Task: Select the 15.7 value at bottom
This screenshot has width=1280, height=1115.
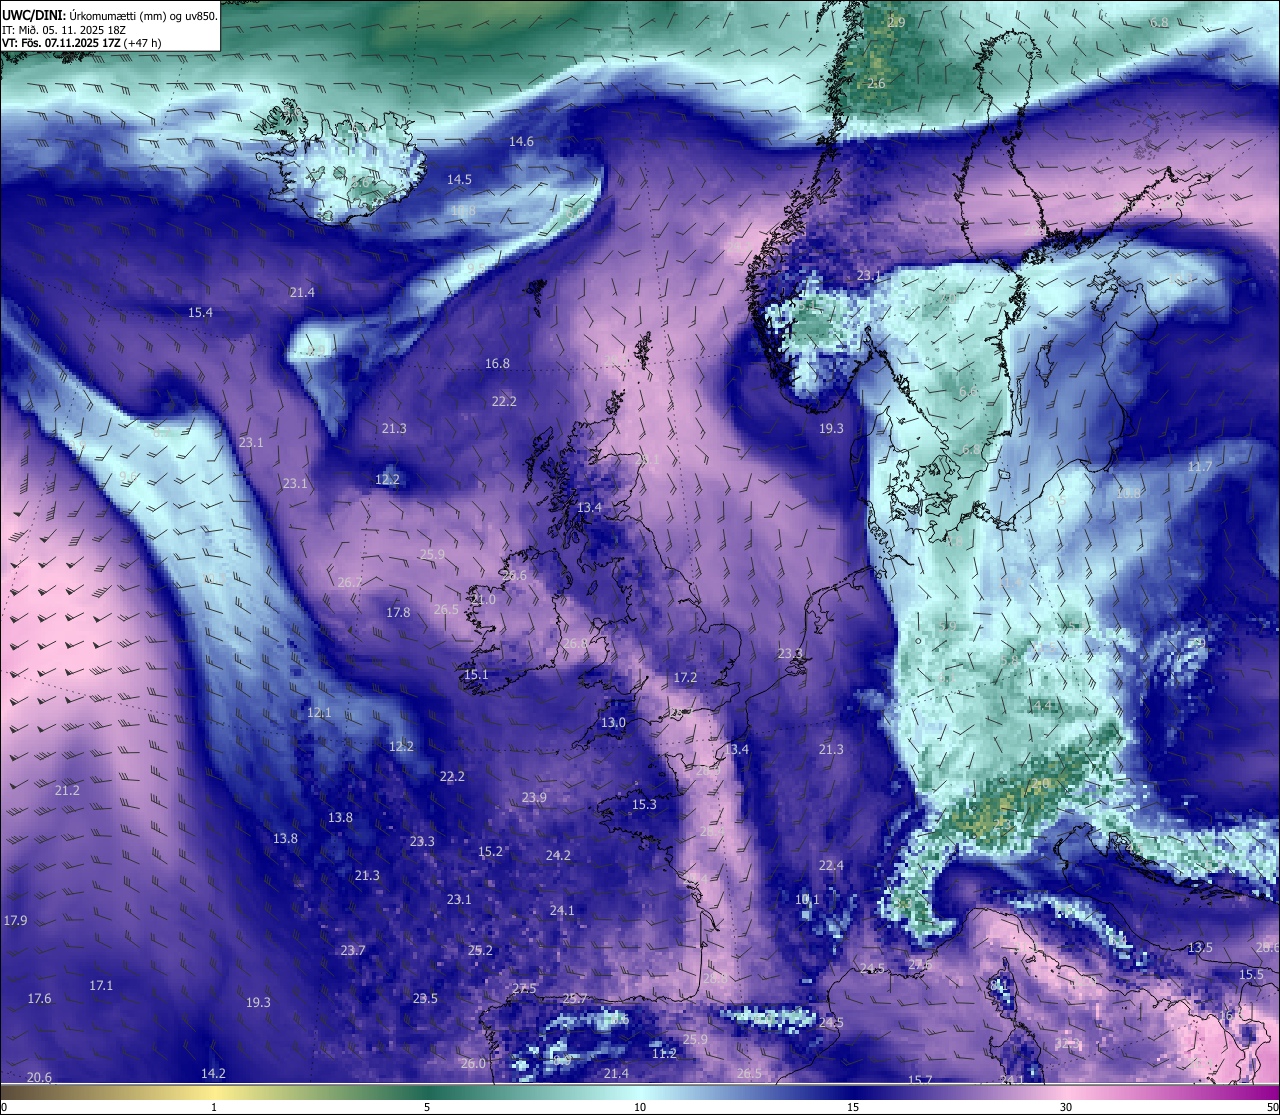Action: (x=920, y=1081)
